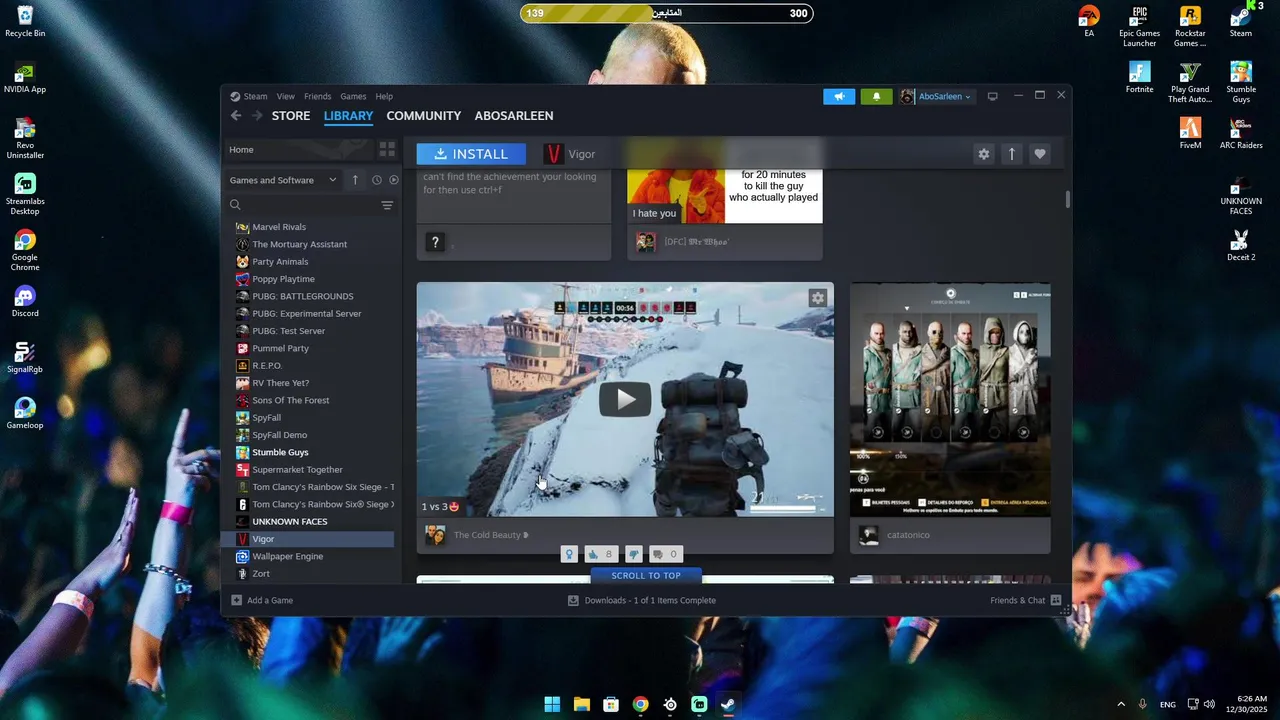Open settings gear on the video card
Viewport: 1280px width, 720px height.
click(x=818, y=298)
